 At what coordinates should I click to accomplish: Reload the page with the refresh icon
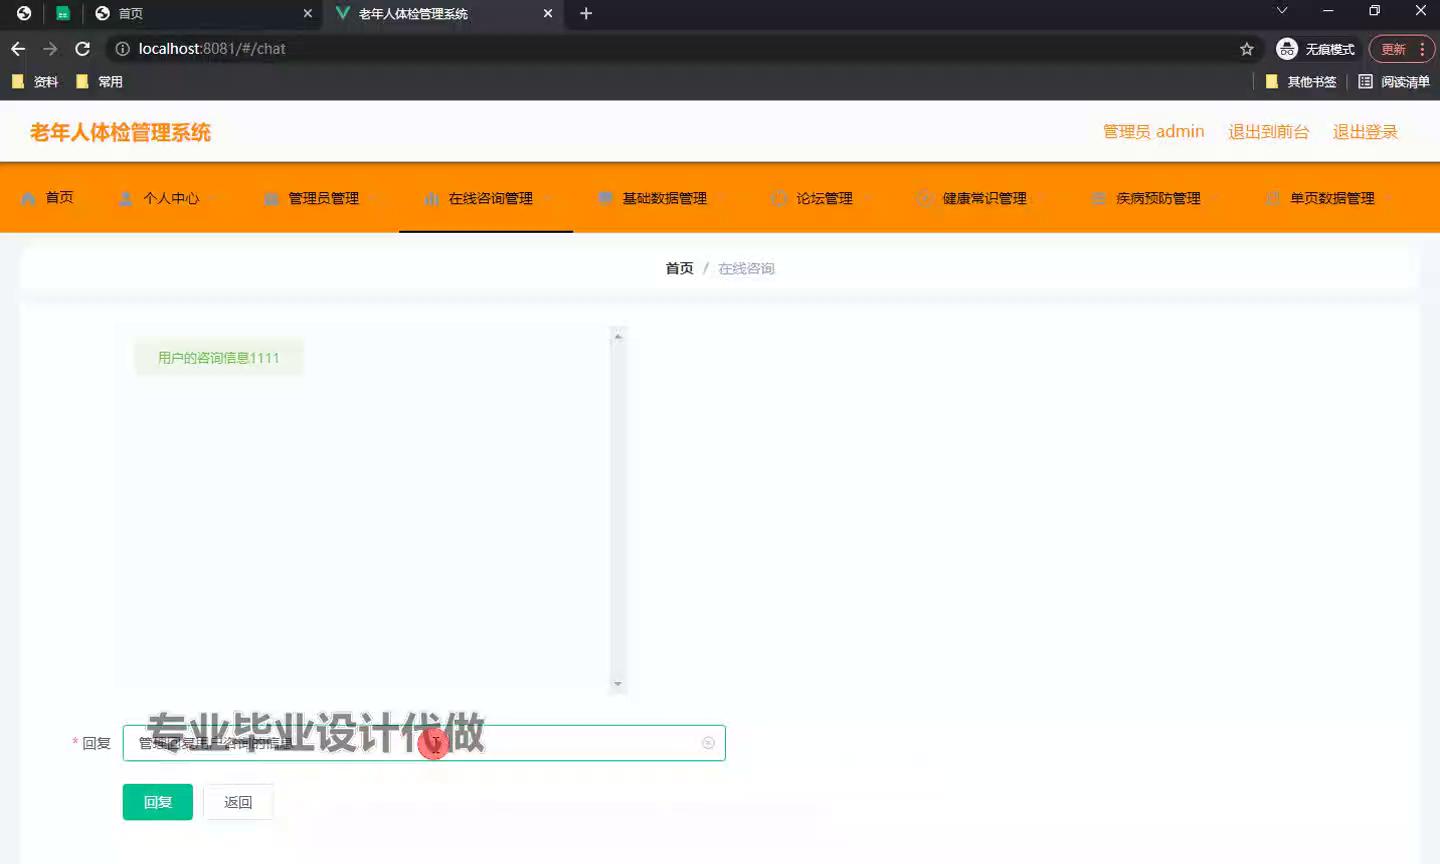(x=83, y=49)
